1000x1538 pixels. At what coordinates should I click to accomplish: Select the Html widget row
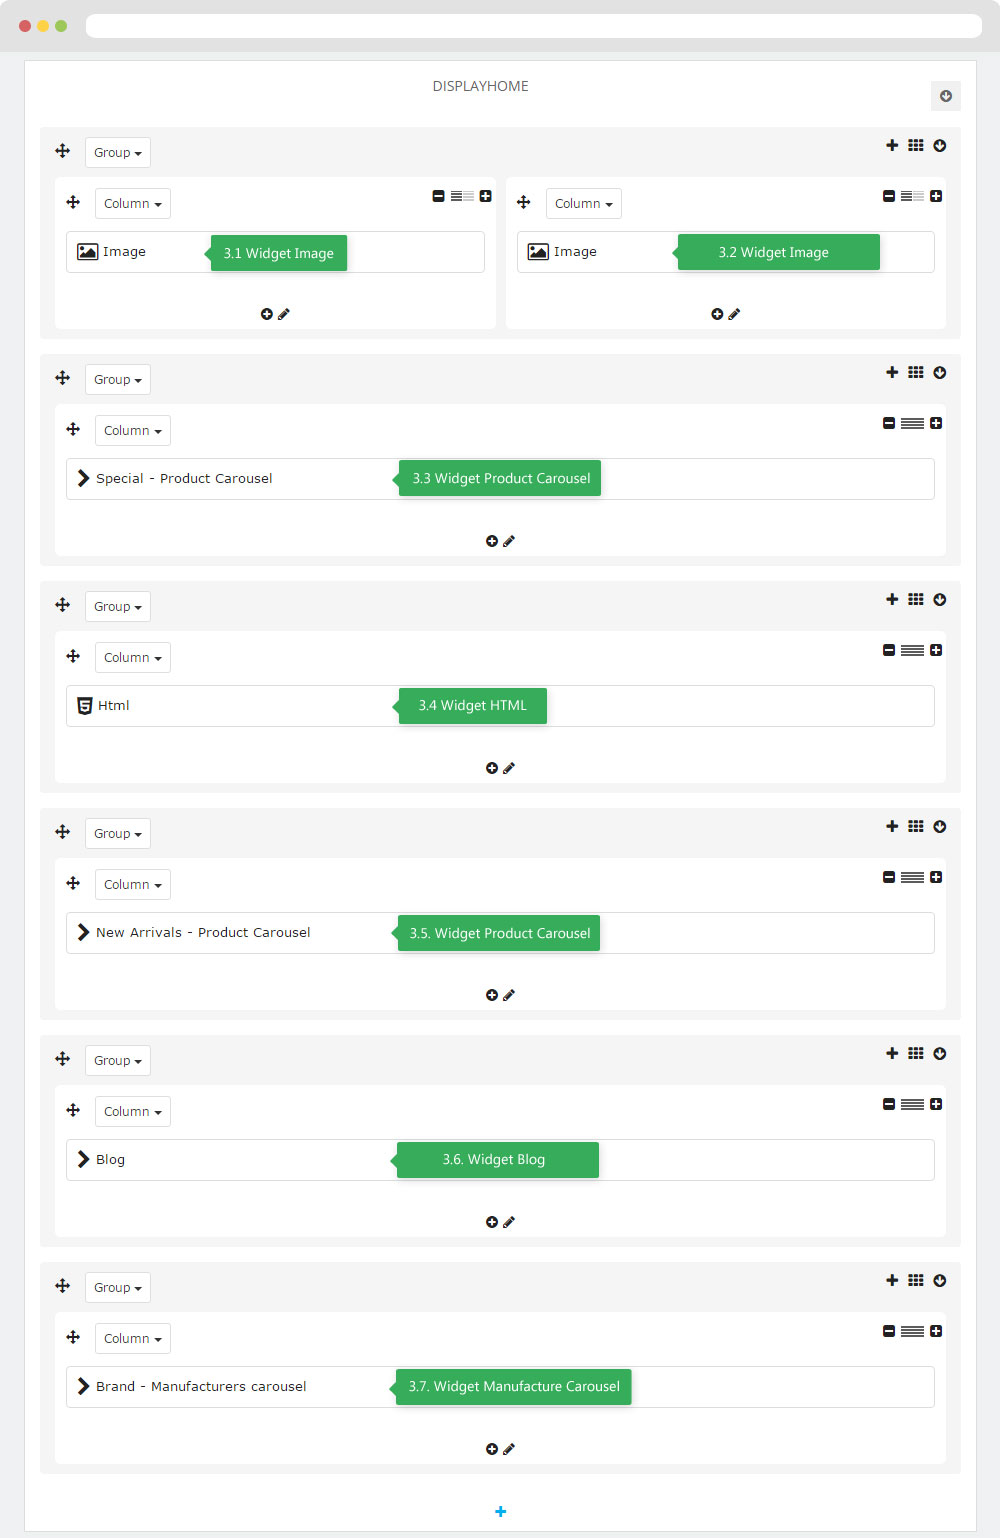pyautogui.click(x=500, y=706)
